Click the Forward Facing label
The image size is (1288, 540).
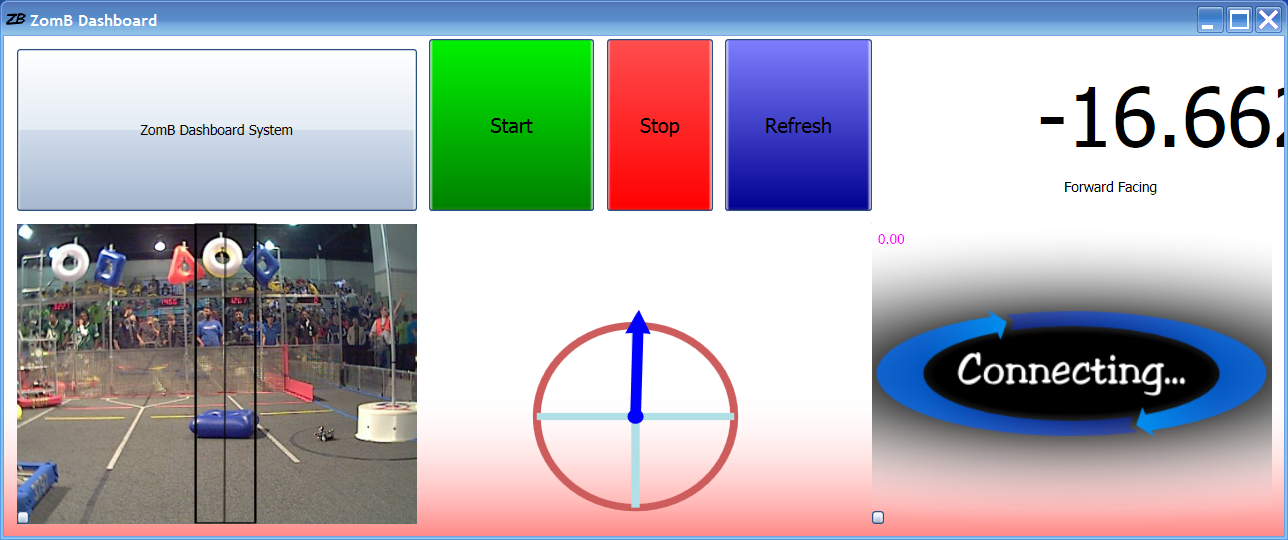1110,187
